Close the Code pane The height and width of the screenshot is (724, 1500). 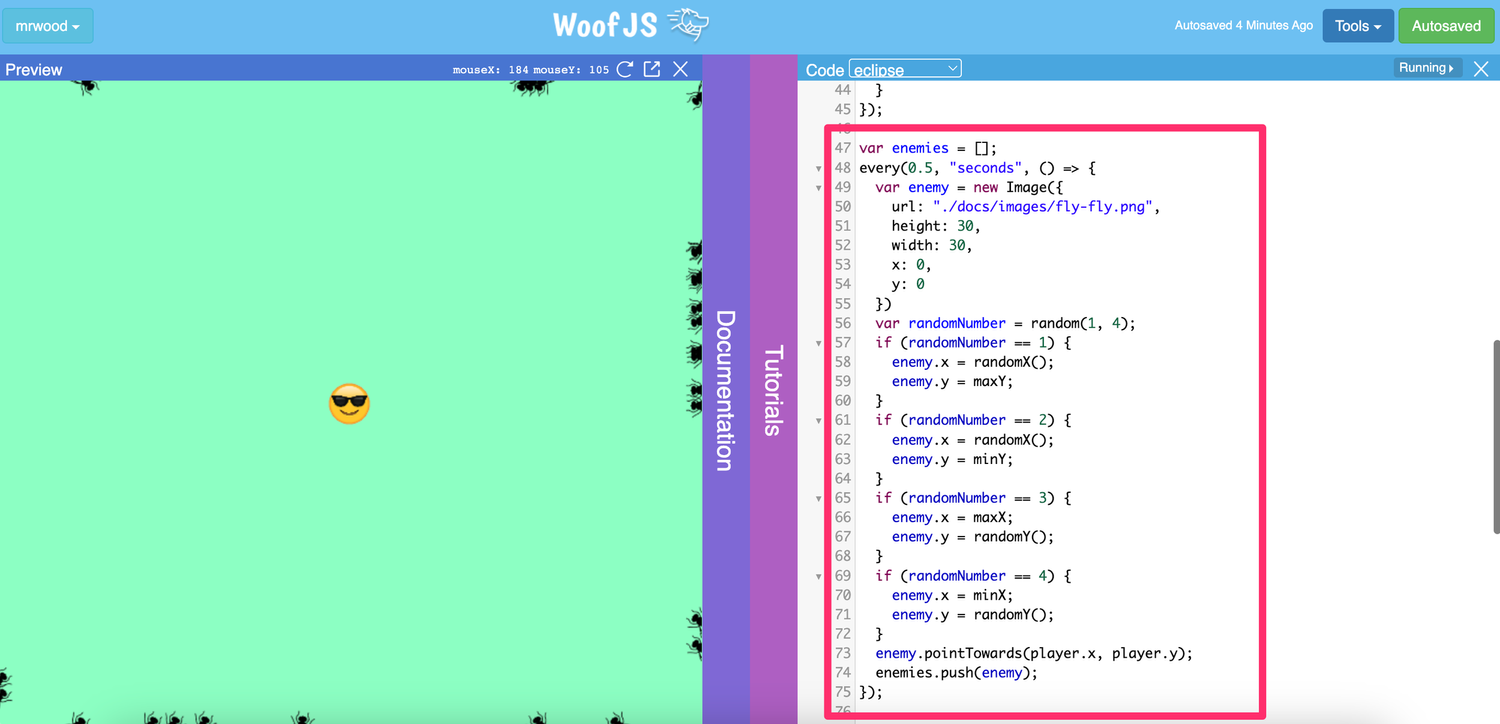click(x=1481, y=68)
